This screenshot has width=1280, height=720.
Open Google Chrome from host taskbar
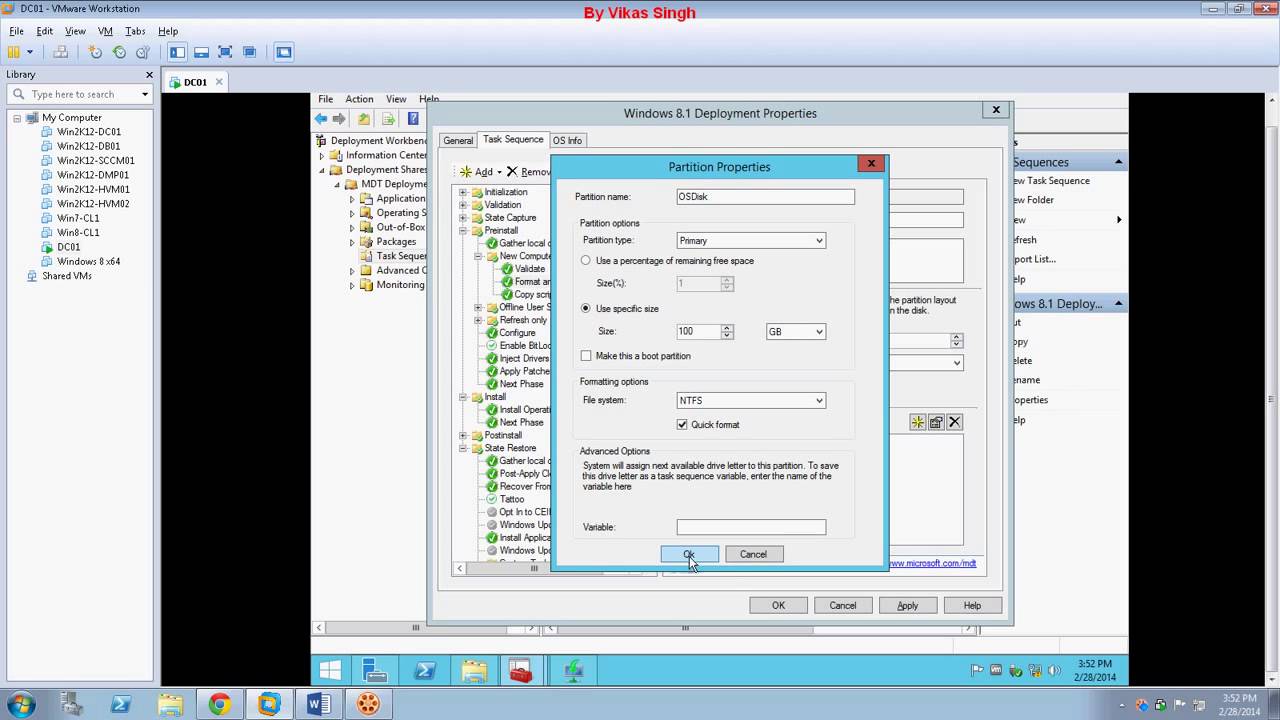point(219,704)
